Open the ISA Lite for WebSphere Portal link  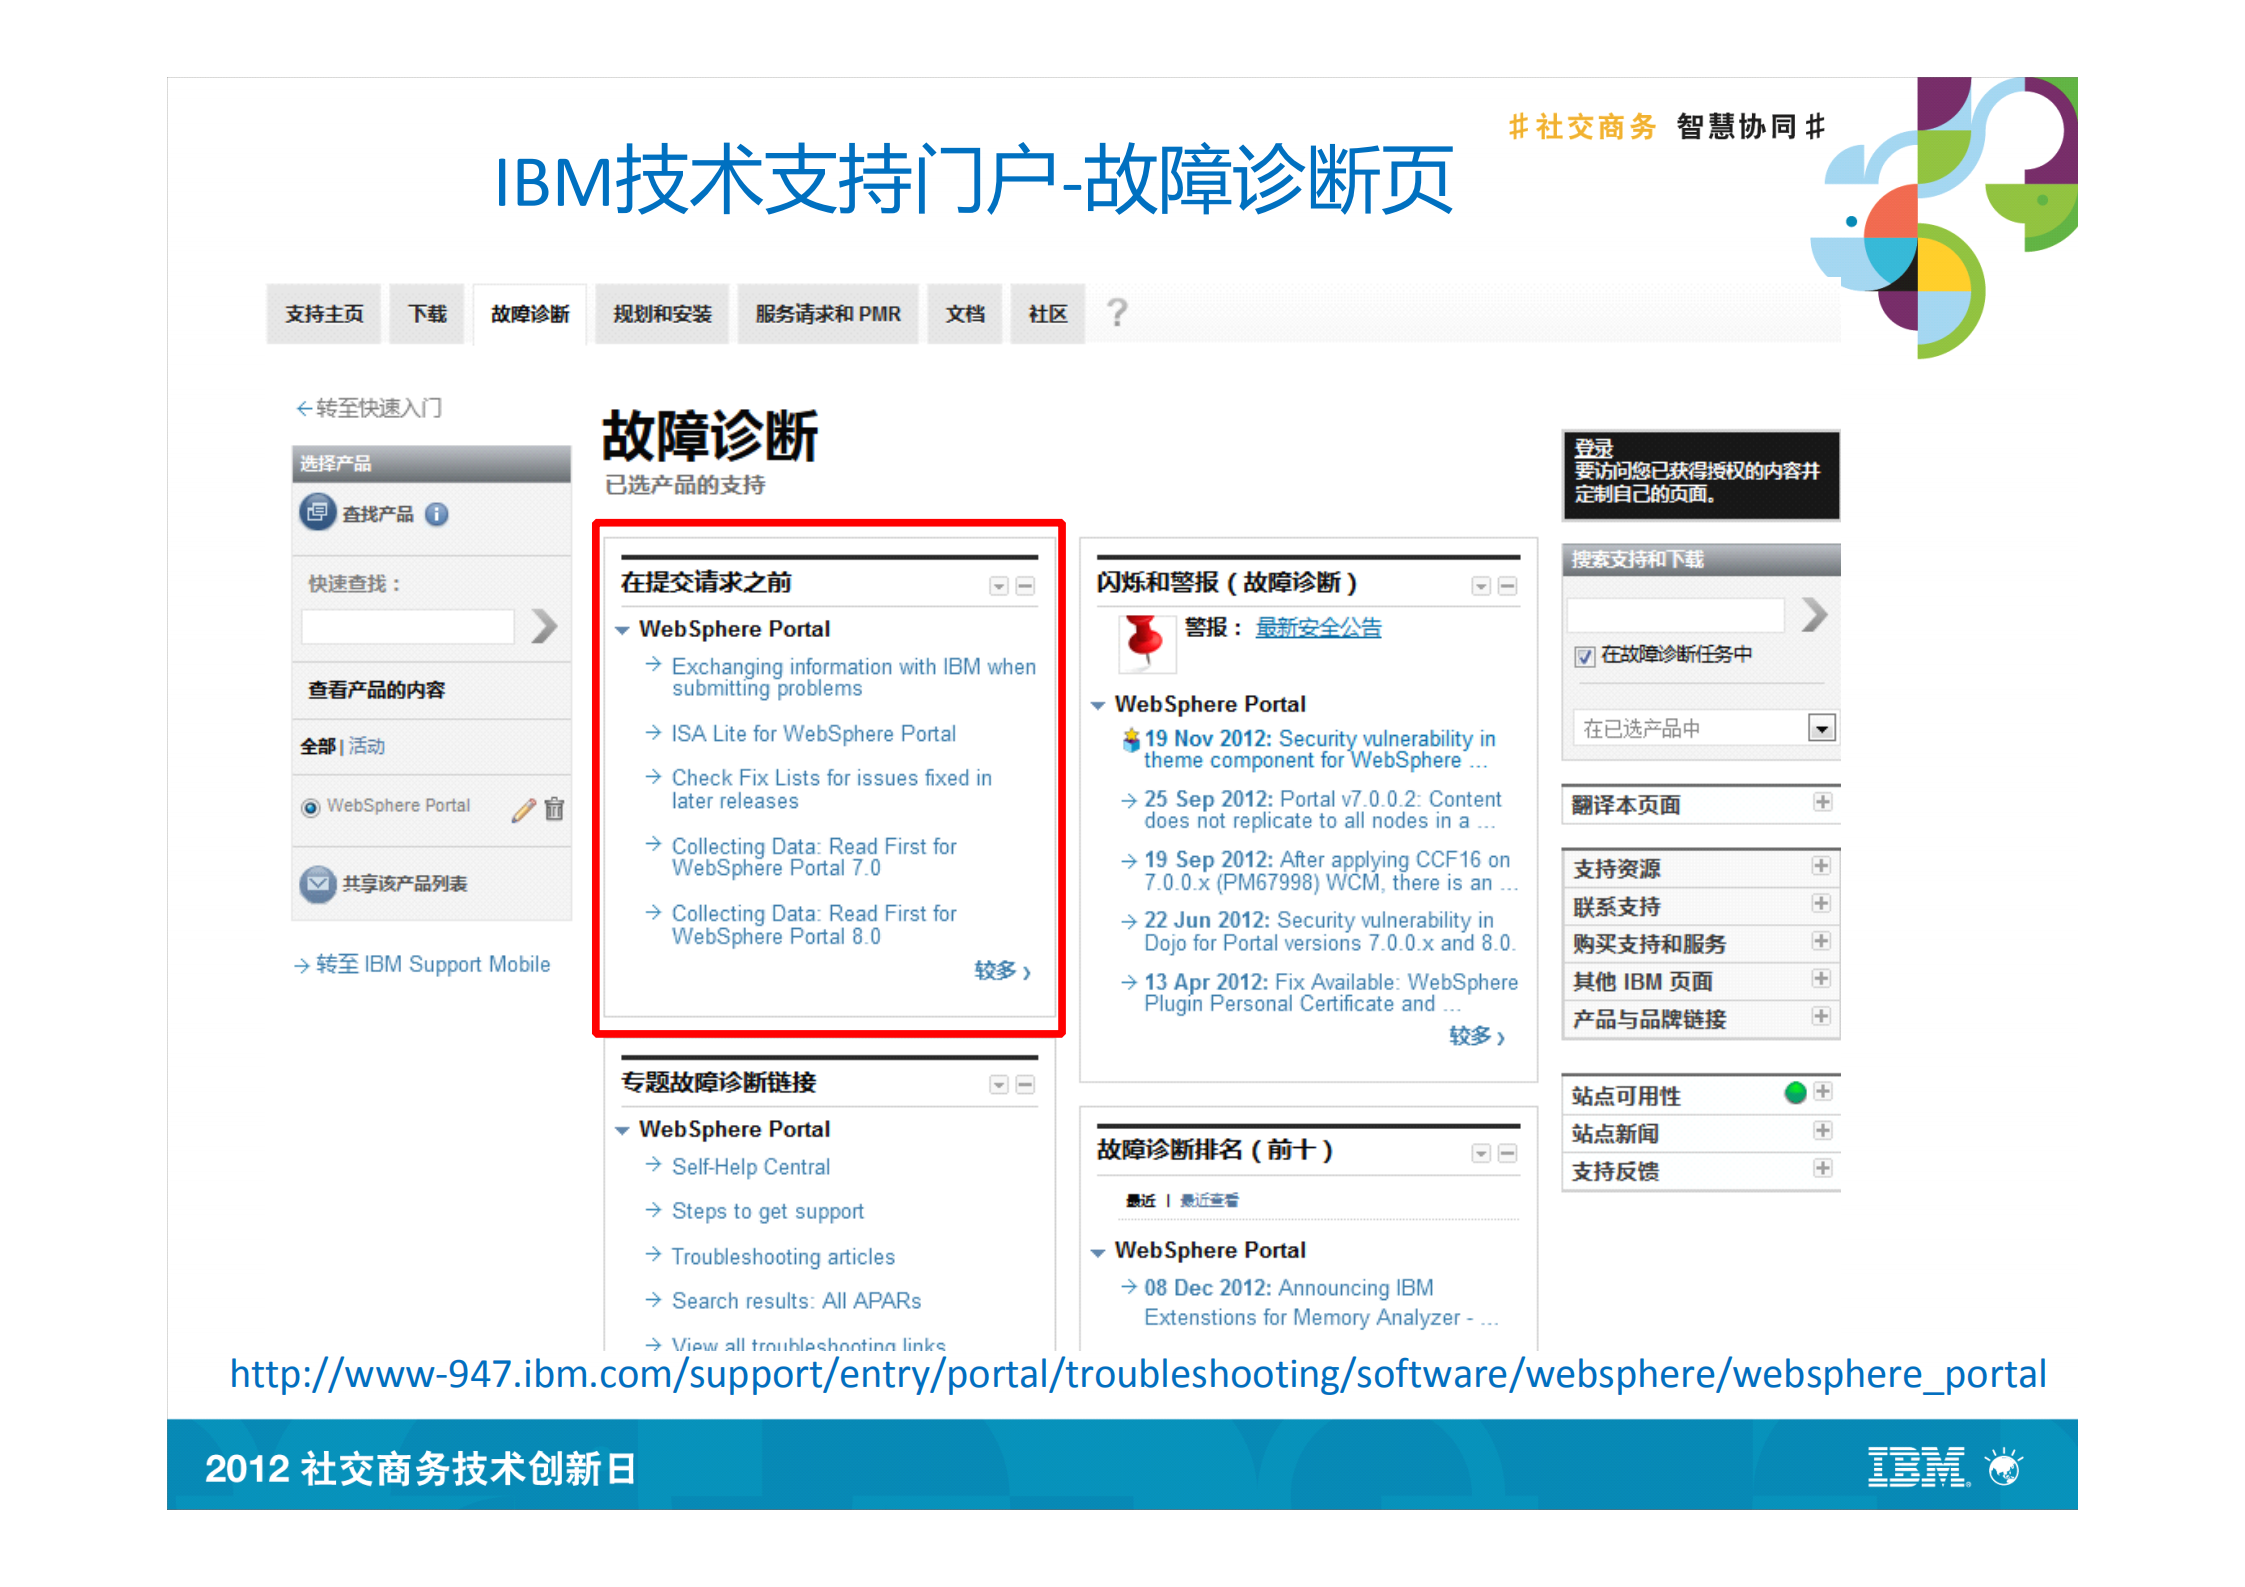[812, 733]
